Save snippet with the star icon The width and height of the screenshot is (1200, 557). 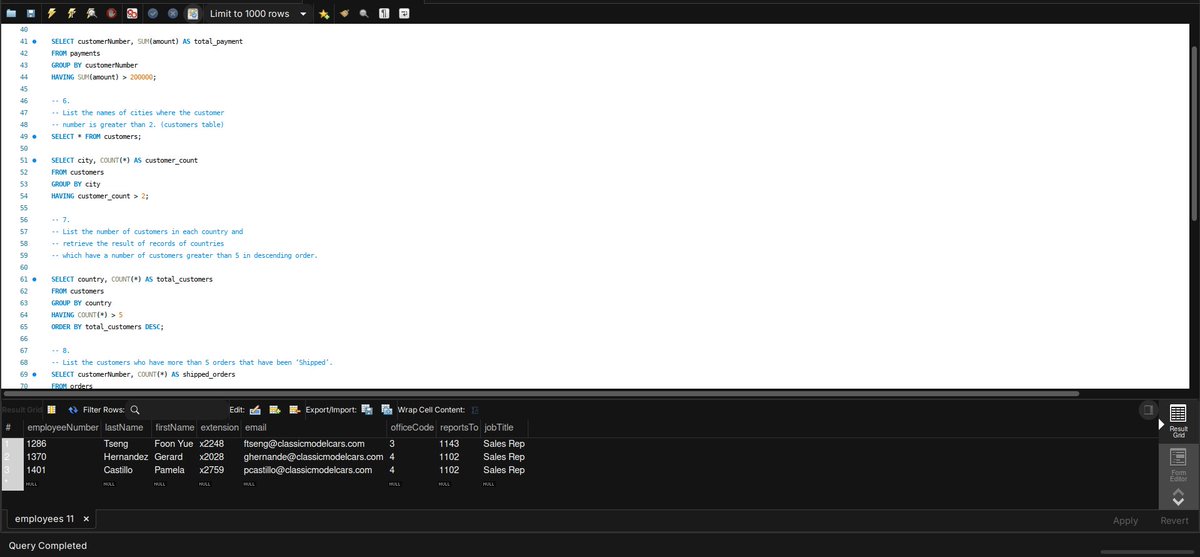point(325,13)
